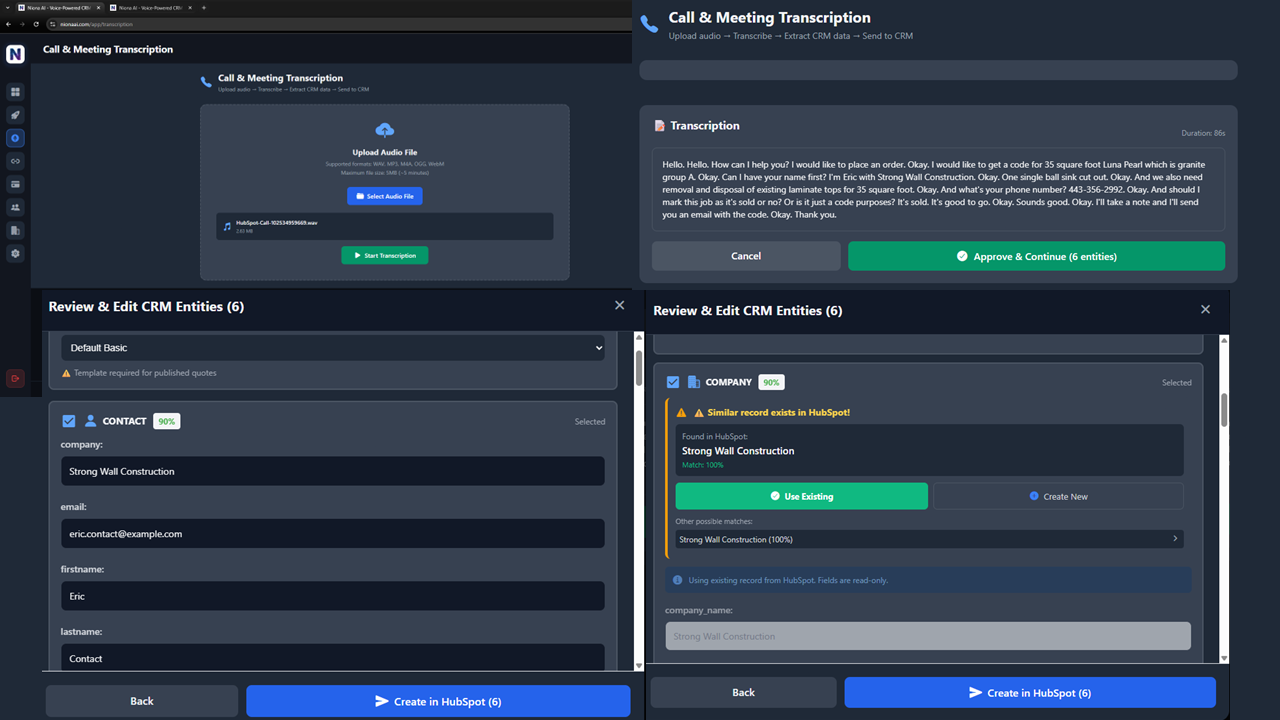Click the Select Audio File button
The height and width of the screenshot is (720, 1280).
385,196
